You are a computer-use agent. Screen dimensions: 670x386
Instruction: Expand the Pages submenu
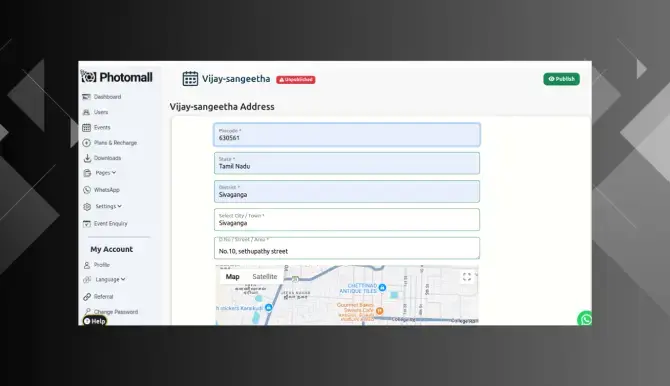106,173
